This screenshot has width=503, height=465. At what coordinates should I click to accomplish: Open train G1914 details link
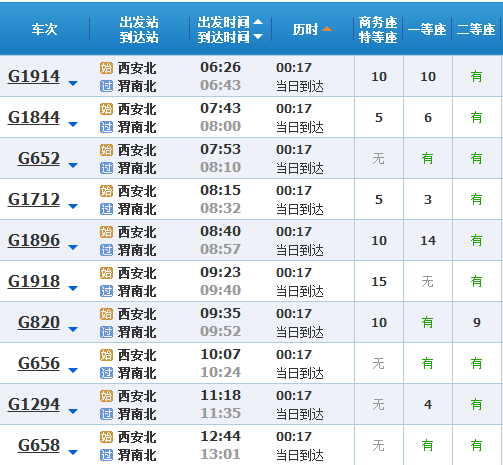pos(34,76)
